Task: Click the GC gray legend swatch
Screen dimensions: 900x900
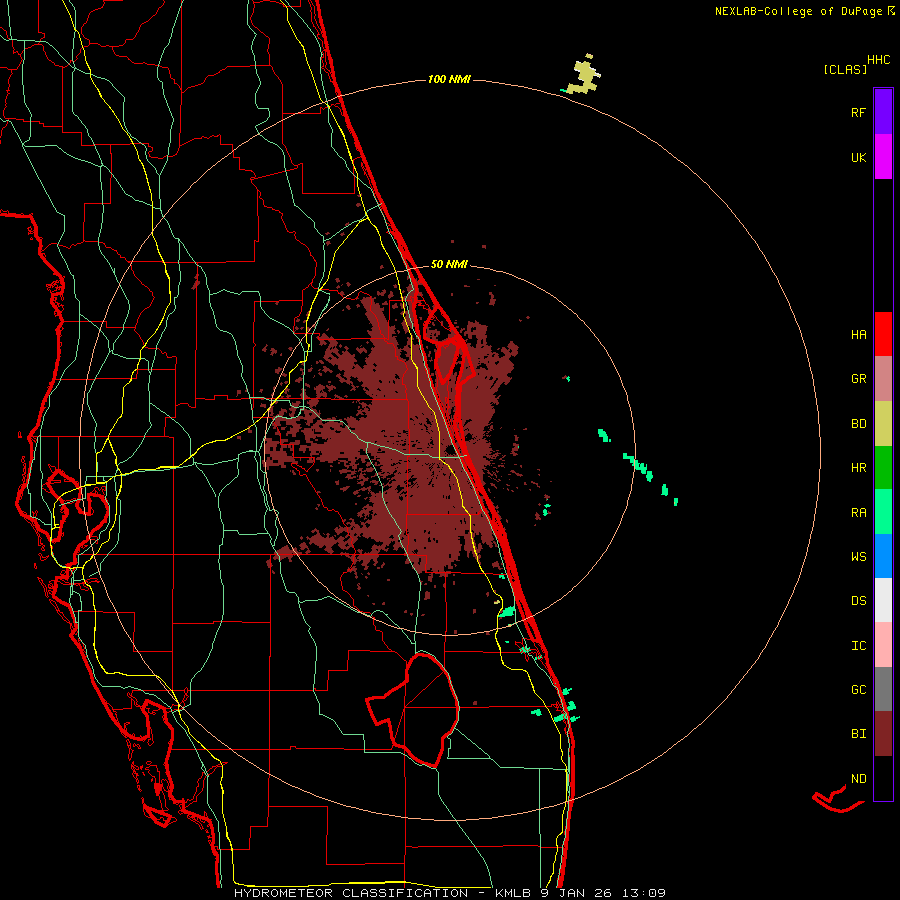Action: [883, 689]
